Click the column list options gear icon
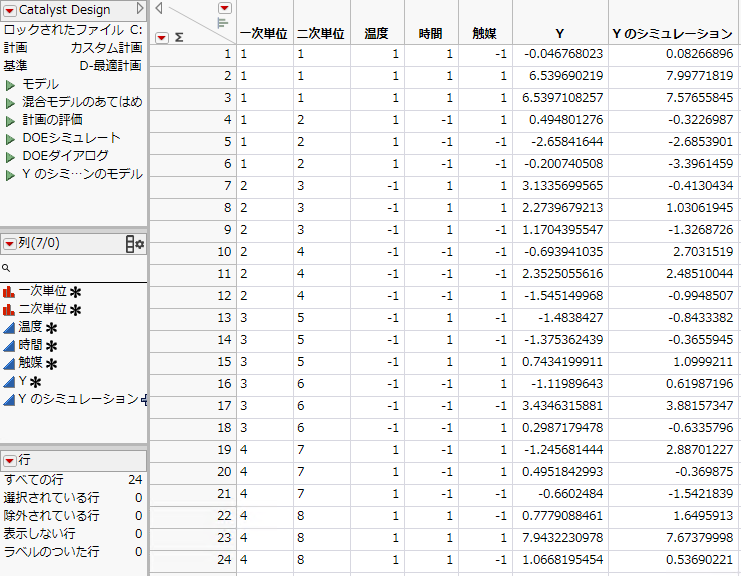Viewport: 741px width, 576px height. 135,244
